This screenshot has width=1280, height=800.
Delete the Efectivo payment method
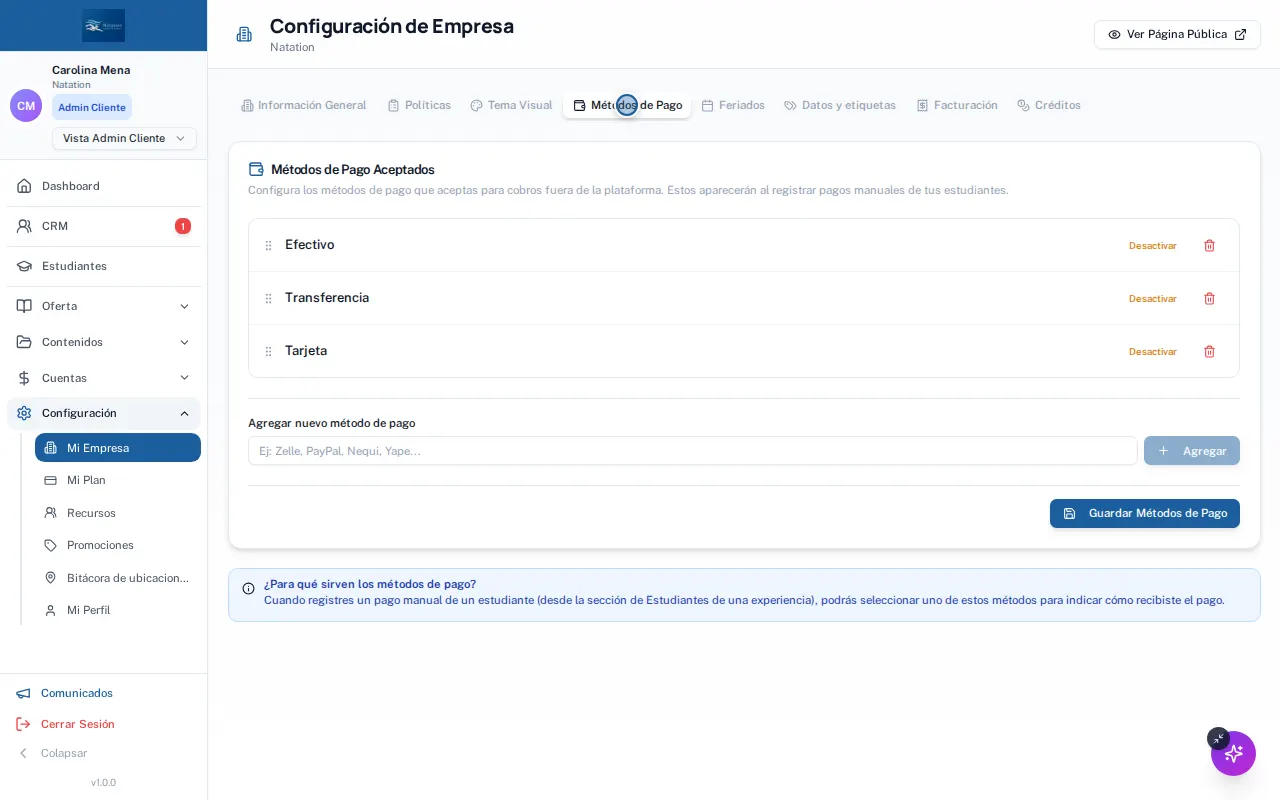coord(1209,245)
